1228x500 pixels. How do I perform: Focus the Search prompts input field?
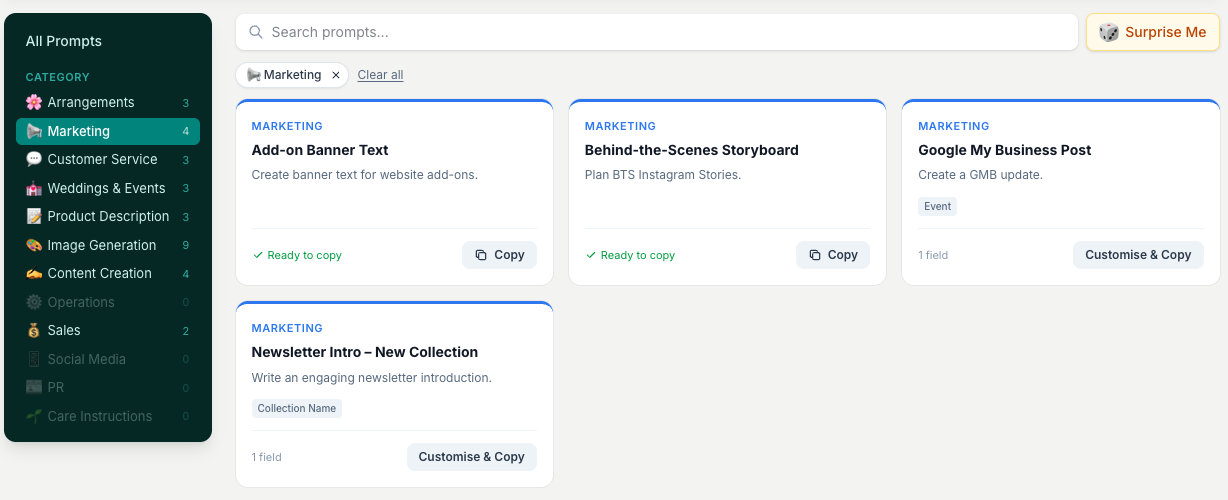click(x=657, y=32)
